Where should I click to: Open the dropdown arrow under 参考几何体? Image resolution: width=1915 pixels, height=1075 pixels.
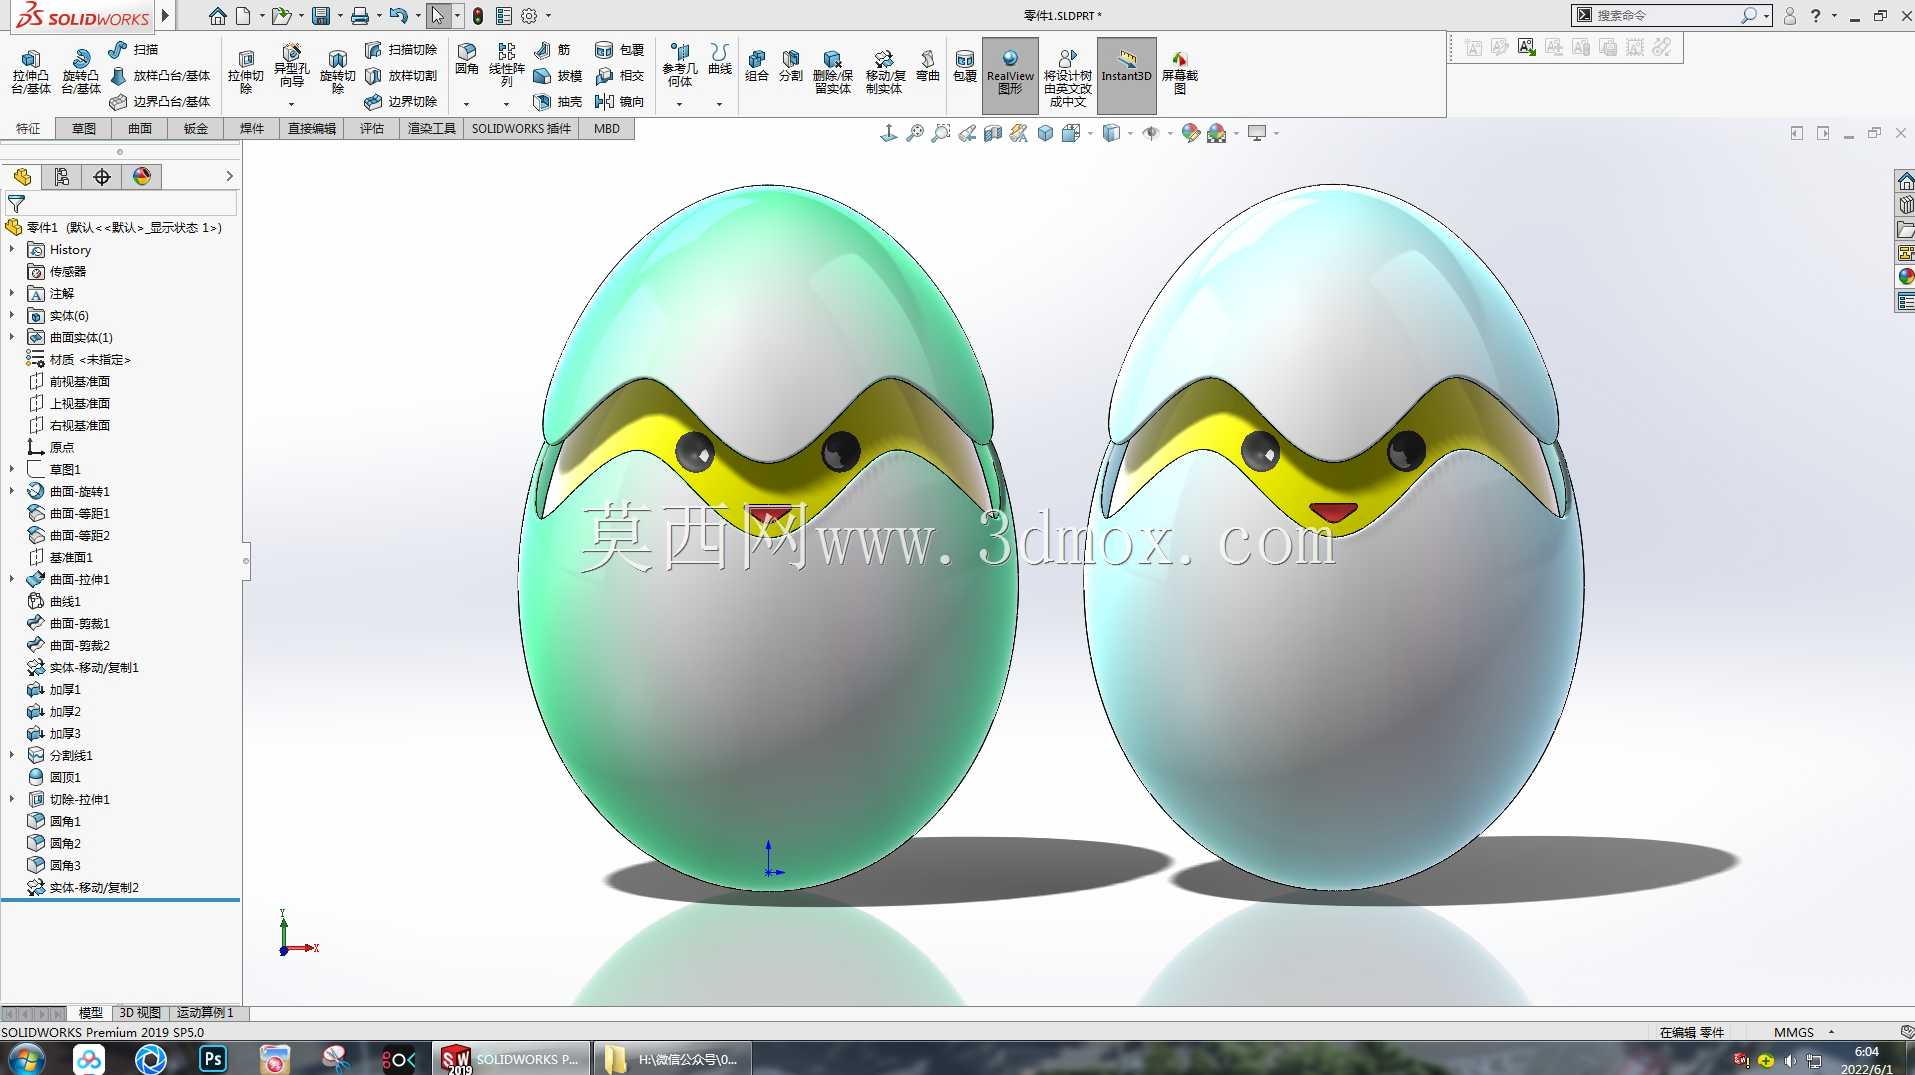(679, 104)
